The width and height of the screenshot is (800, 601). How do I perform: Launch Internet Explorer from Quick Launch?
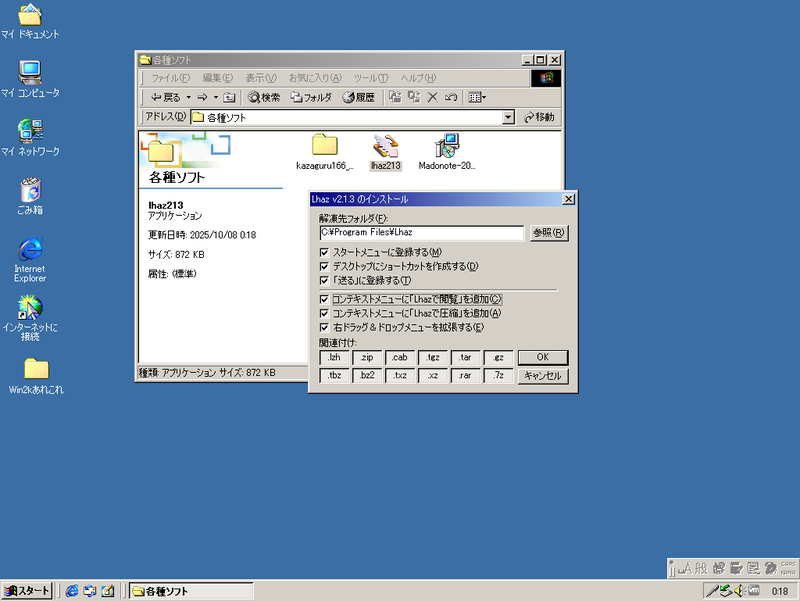(x=72, y=591)
